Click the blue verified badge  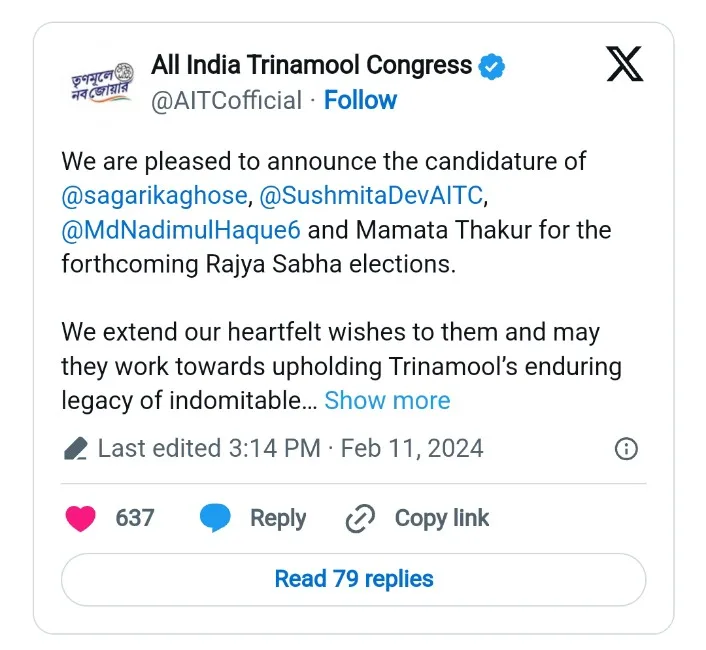491,67
